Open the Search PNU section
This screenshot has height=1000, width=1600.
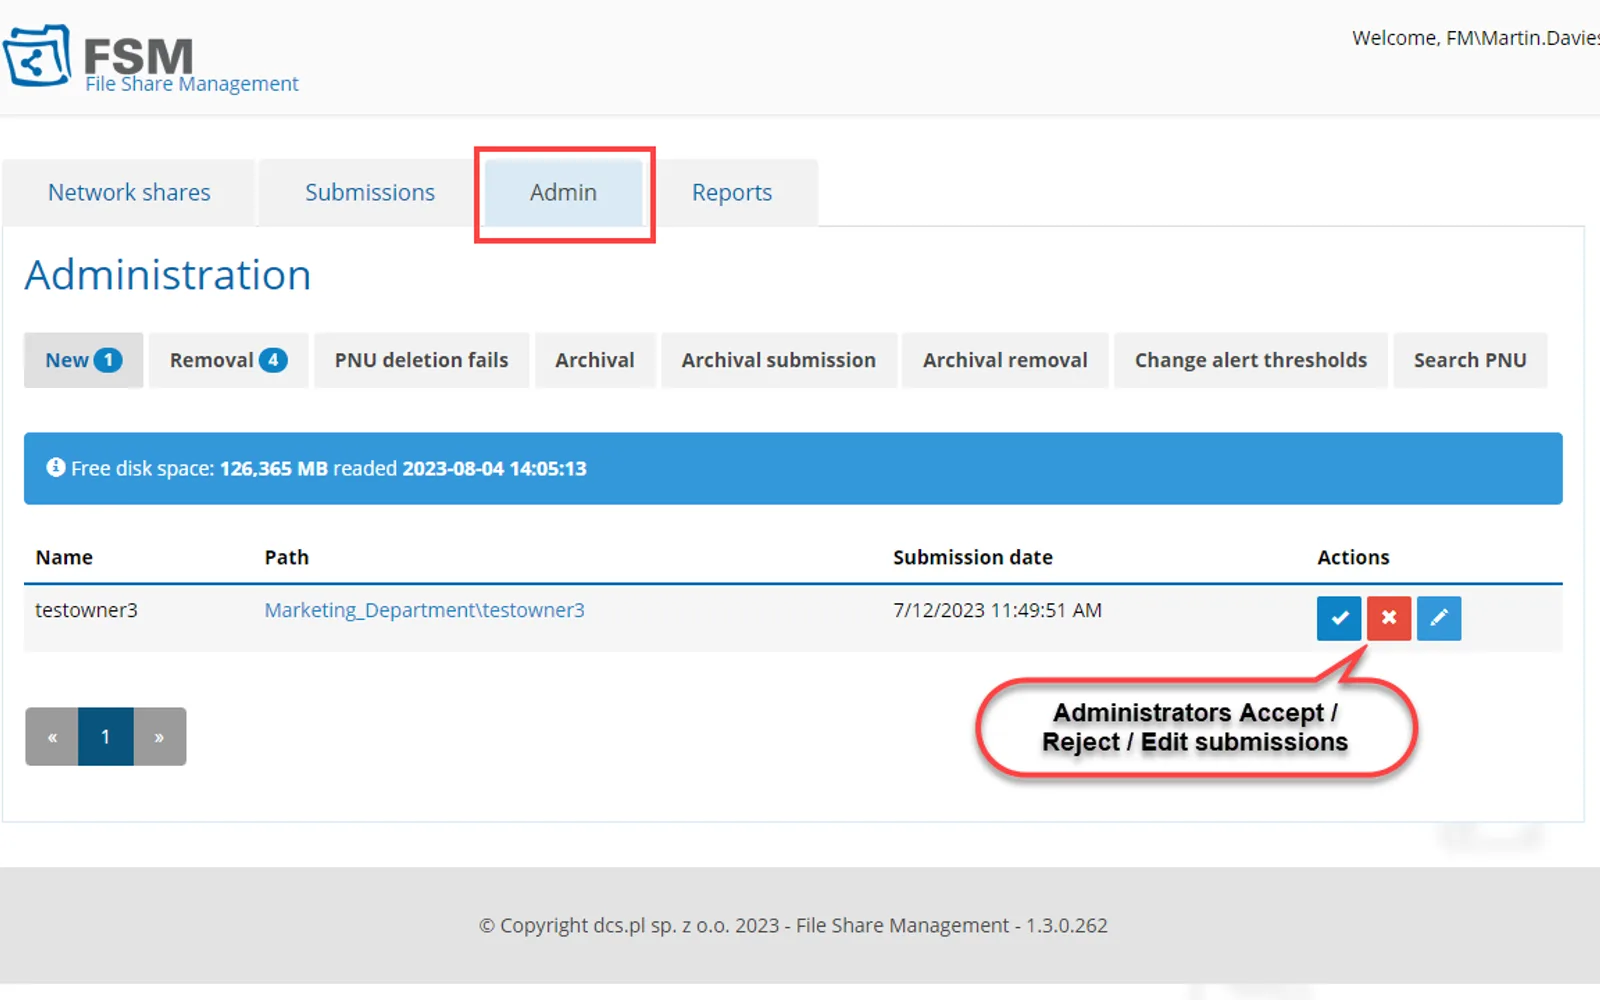coord(1470,360)
